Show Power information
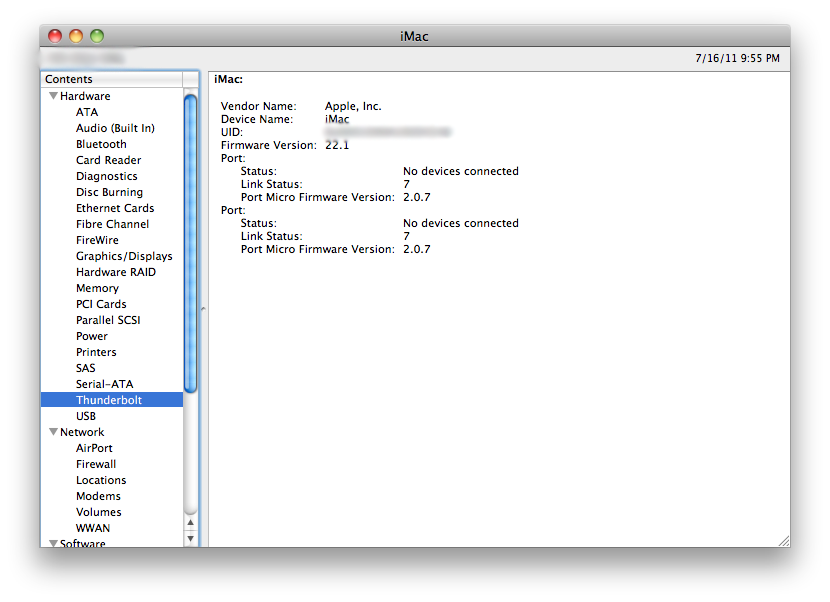The height and width of the screenshot is (602, 830). (92, 336)
